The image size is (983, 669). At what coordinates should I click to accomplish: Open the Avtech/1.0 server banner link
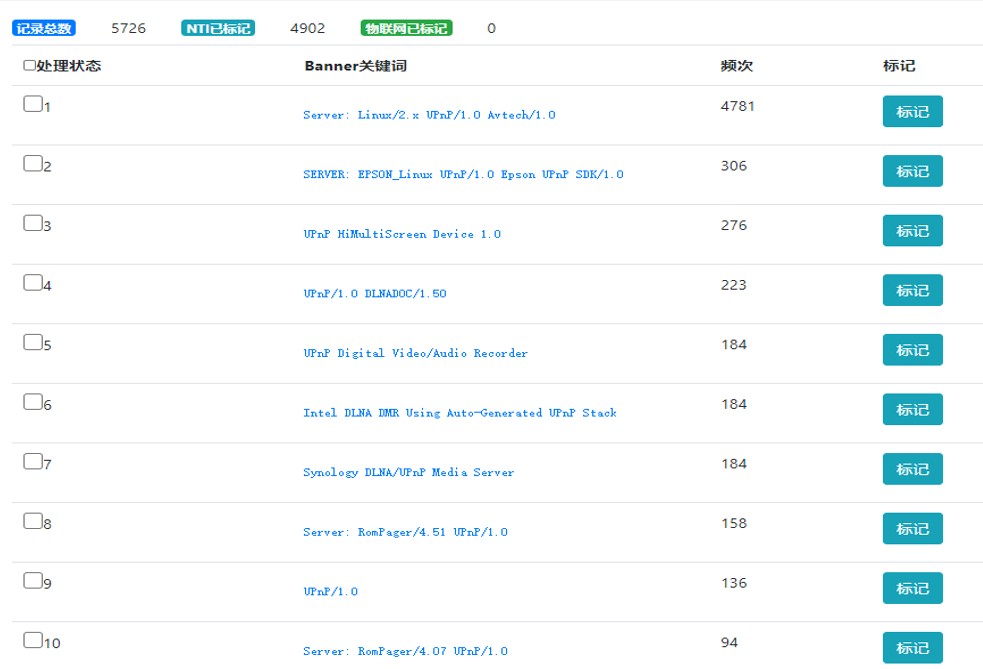click(429, 115)
